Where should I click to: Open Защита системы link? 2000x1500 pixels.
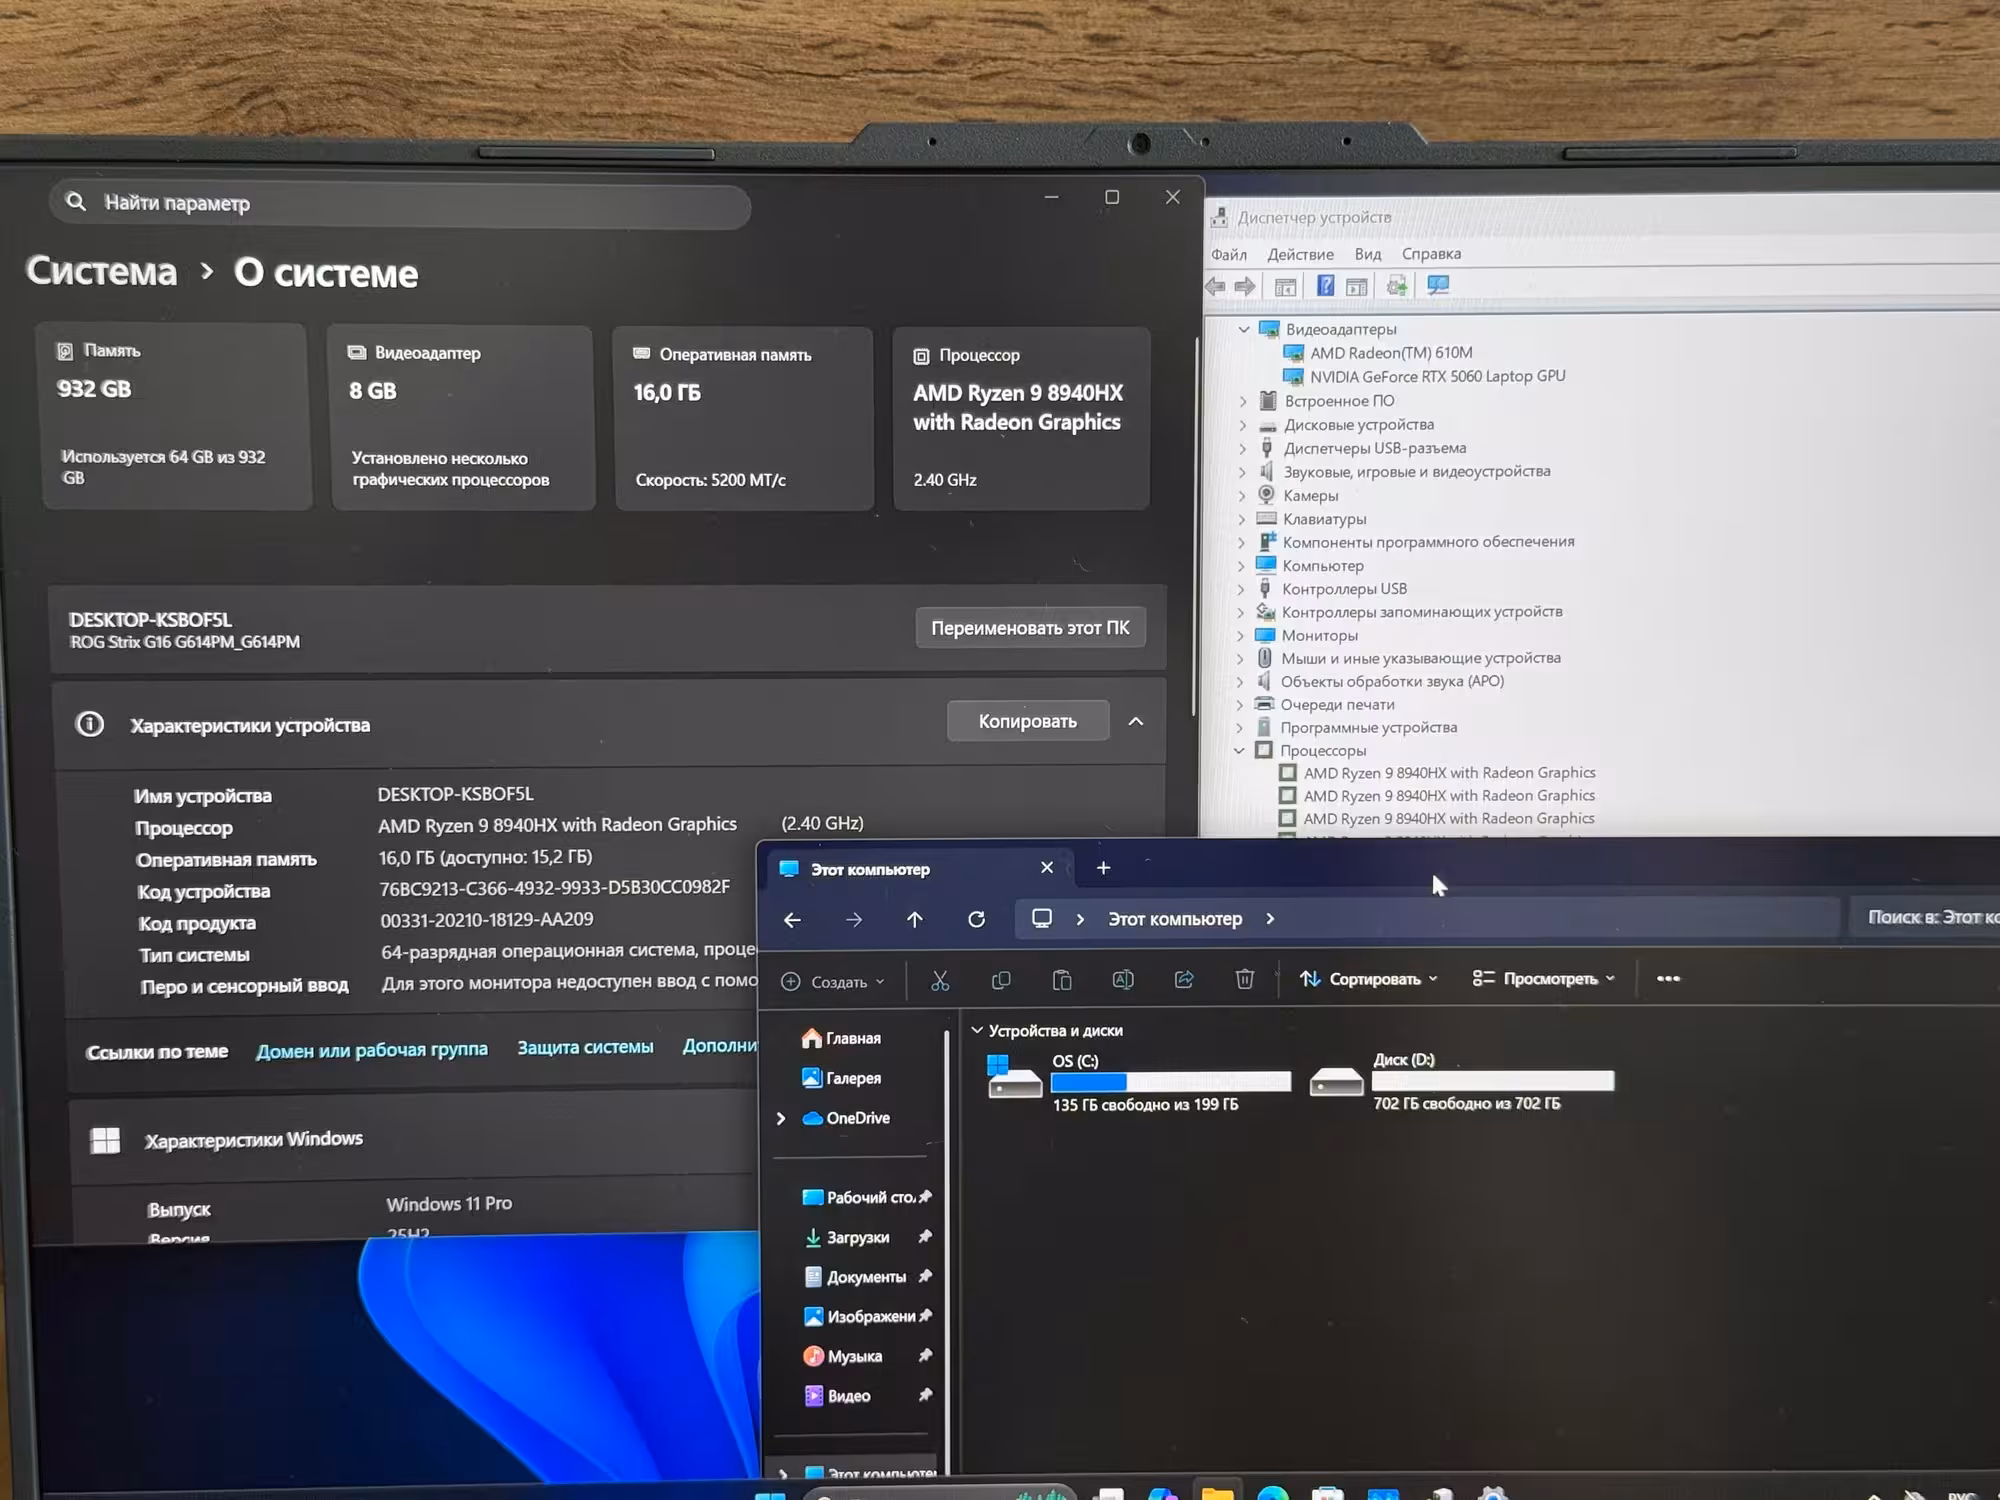coord(585,1047)
